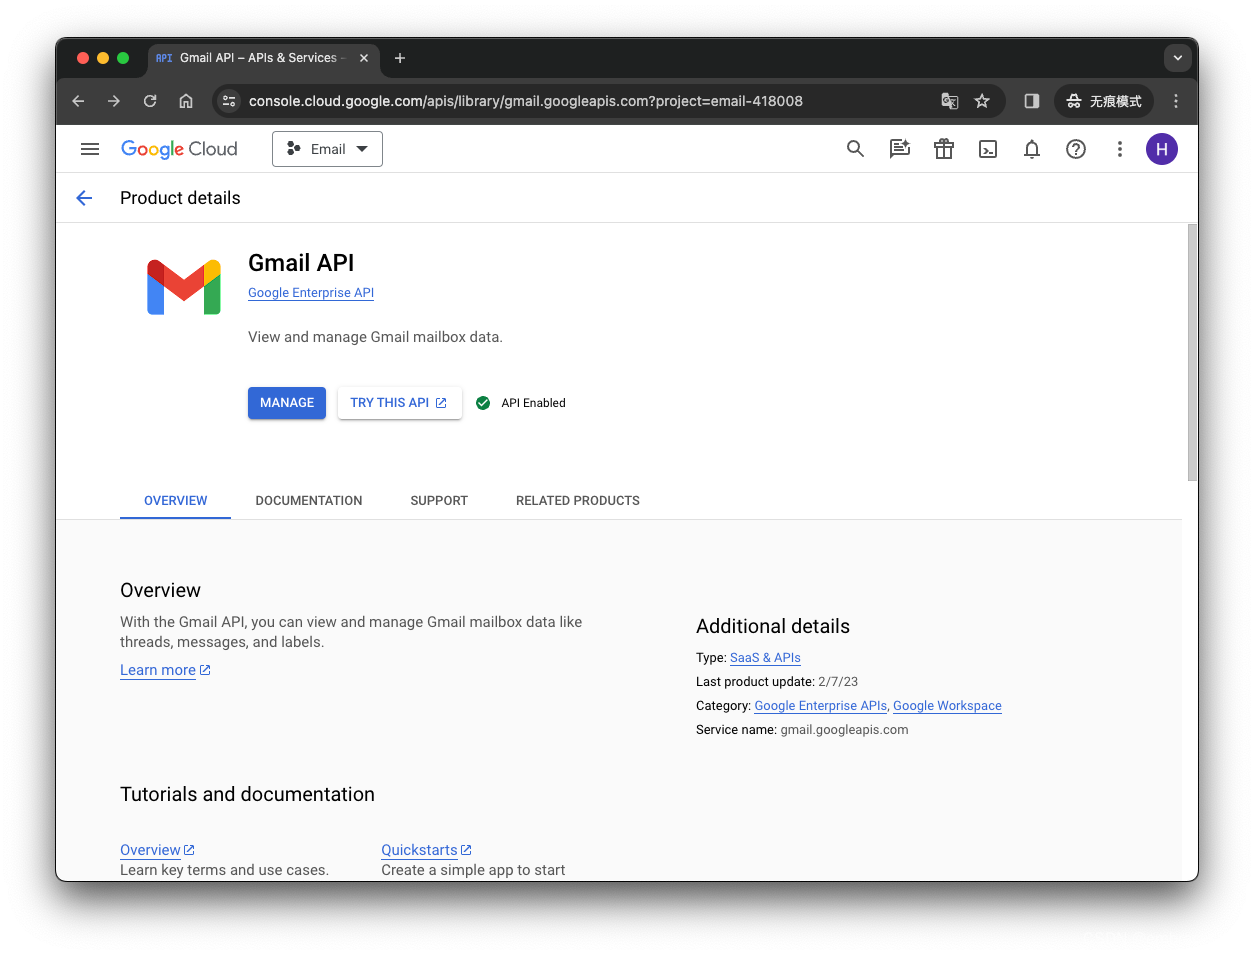Viewport: 1254px width, 955px height.
Task: Click the browser home icon
Action: pos(186,101)
